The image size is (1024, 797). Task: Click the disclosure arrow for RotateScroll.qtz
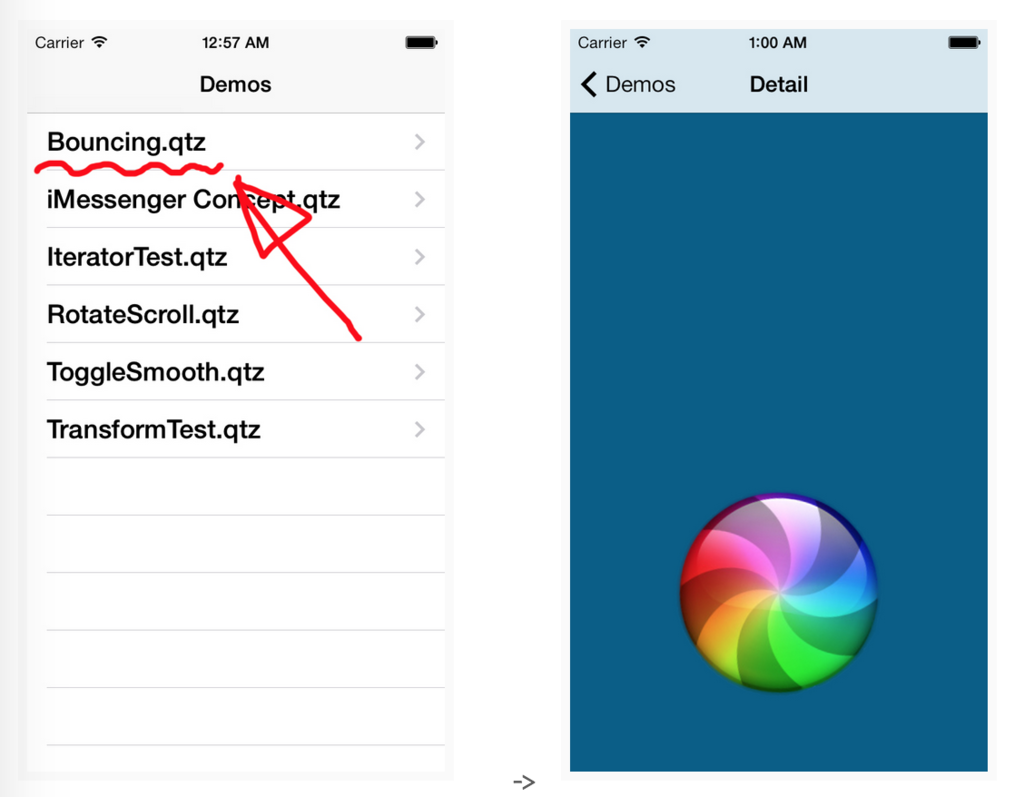pyautogui.click(x=420, y=314)
